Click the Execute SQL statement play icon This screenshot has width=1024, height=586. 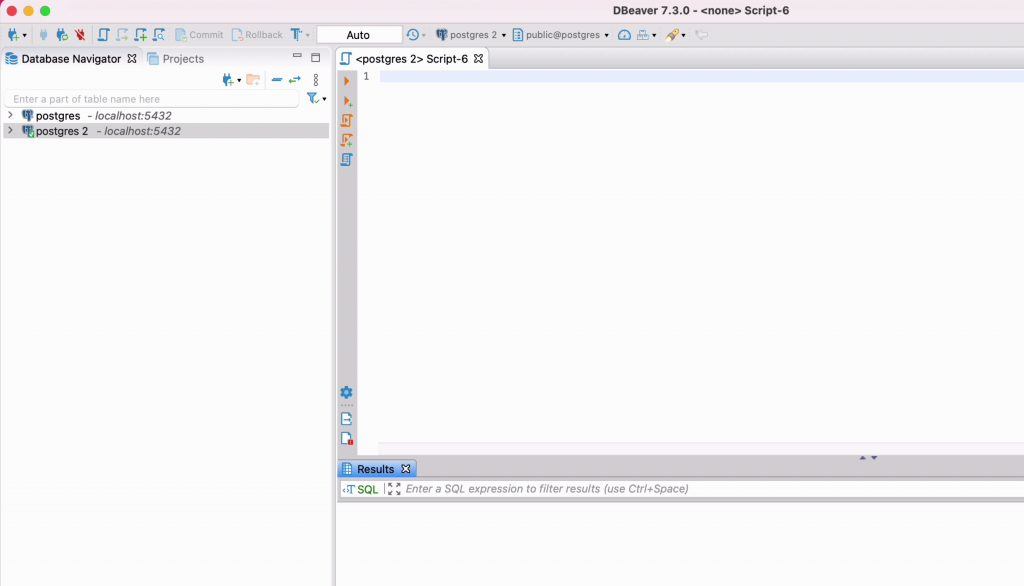click(347, 81)
